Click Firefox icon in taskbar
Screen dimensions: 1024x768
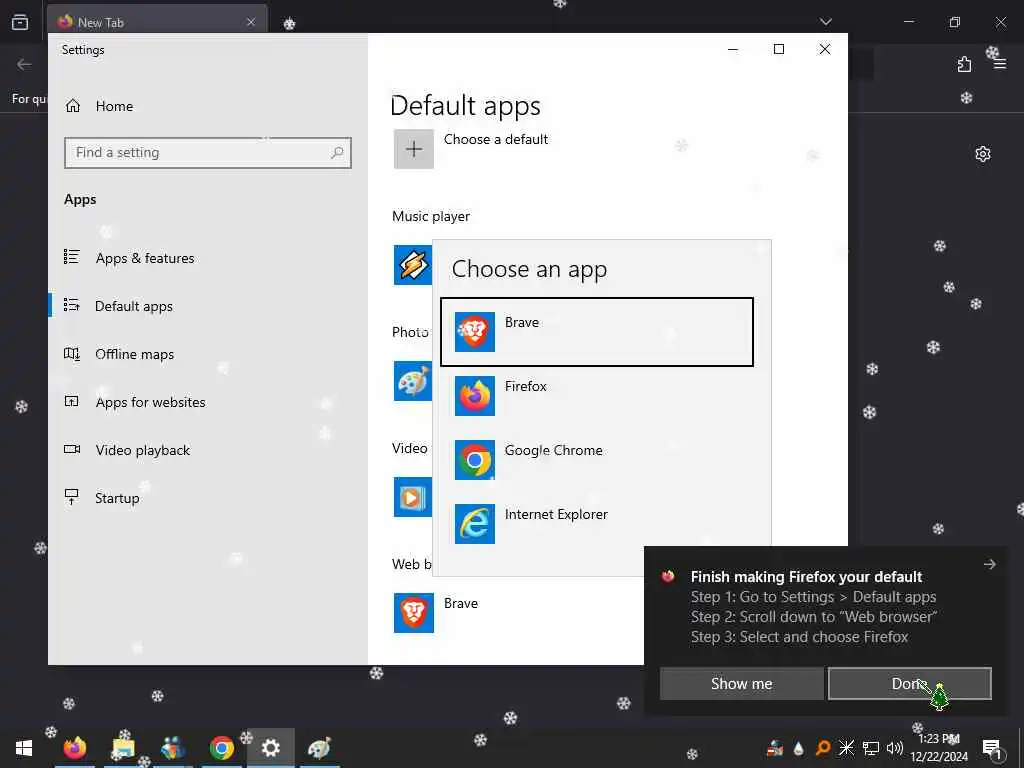click(74, 748)
